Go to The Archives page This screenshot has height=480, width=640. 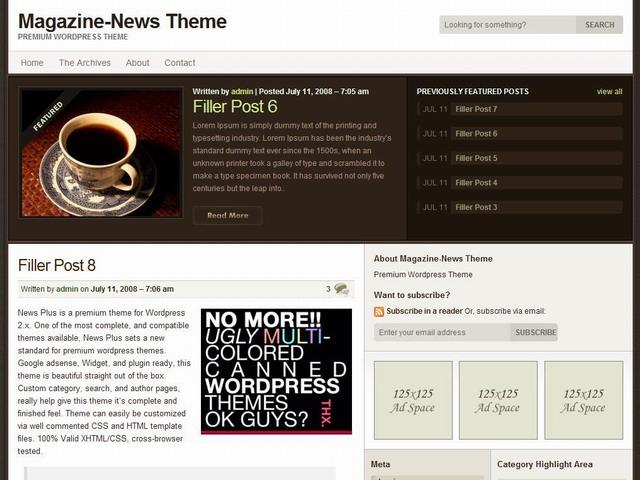pyautogui.click(x=85, y=63)
